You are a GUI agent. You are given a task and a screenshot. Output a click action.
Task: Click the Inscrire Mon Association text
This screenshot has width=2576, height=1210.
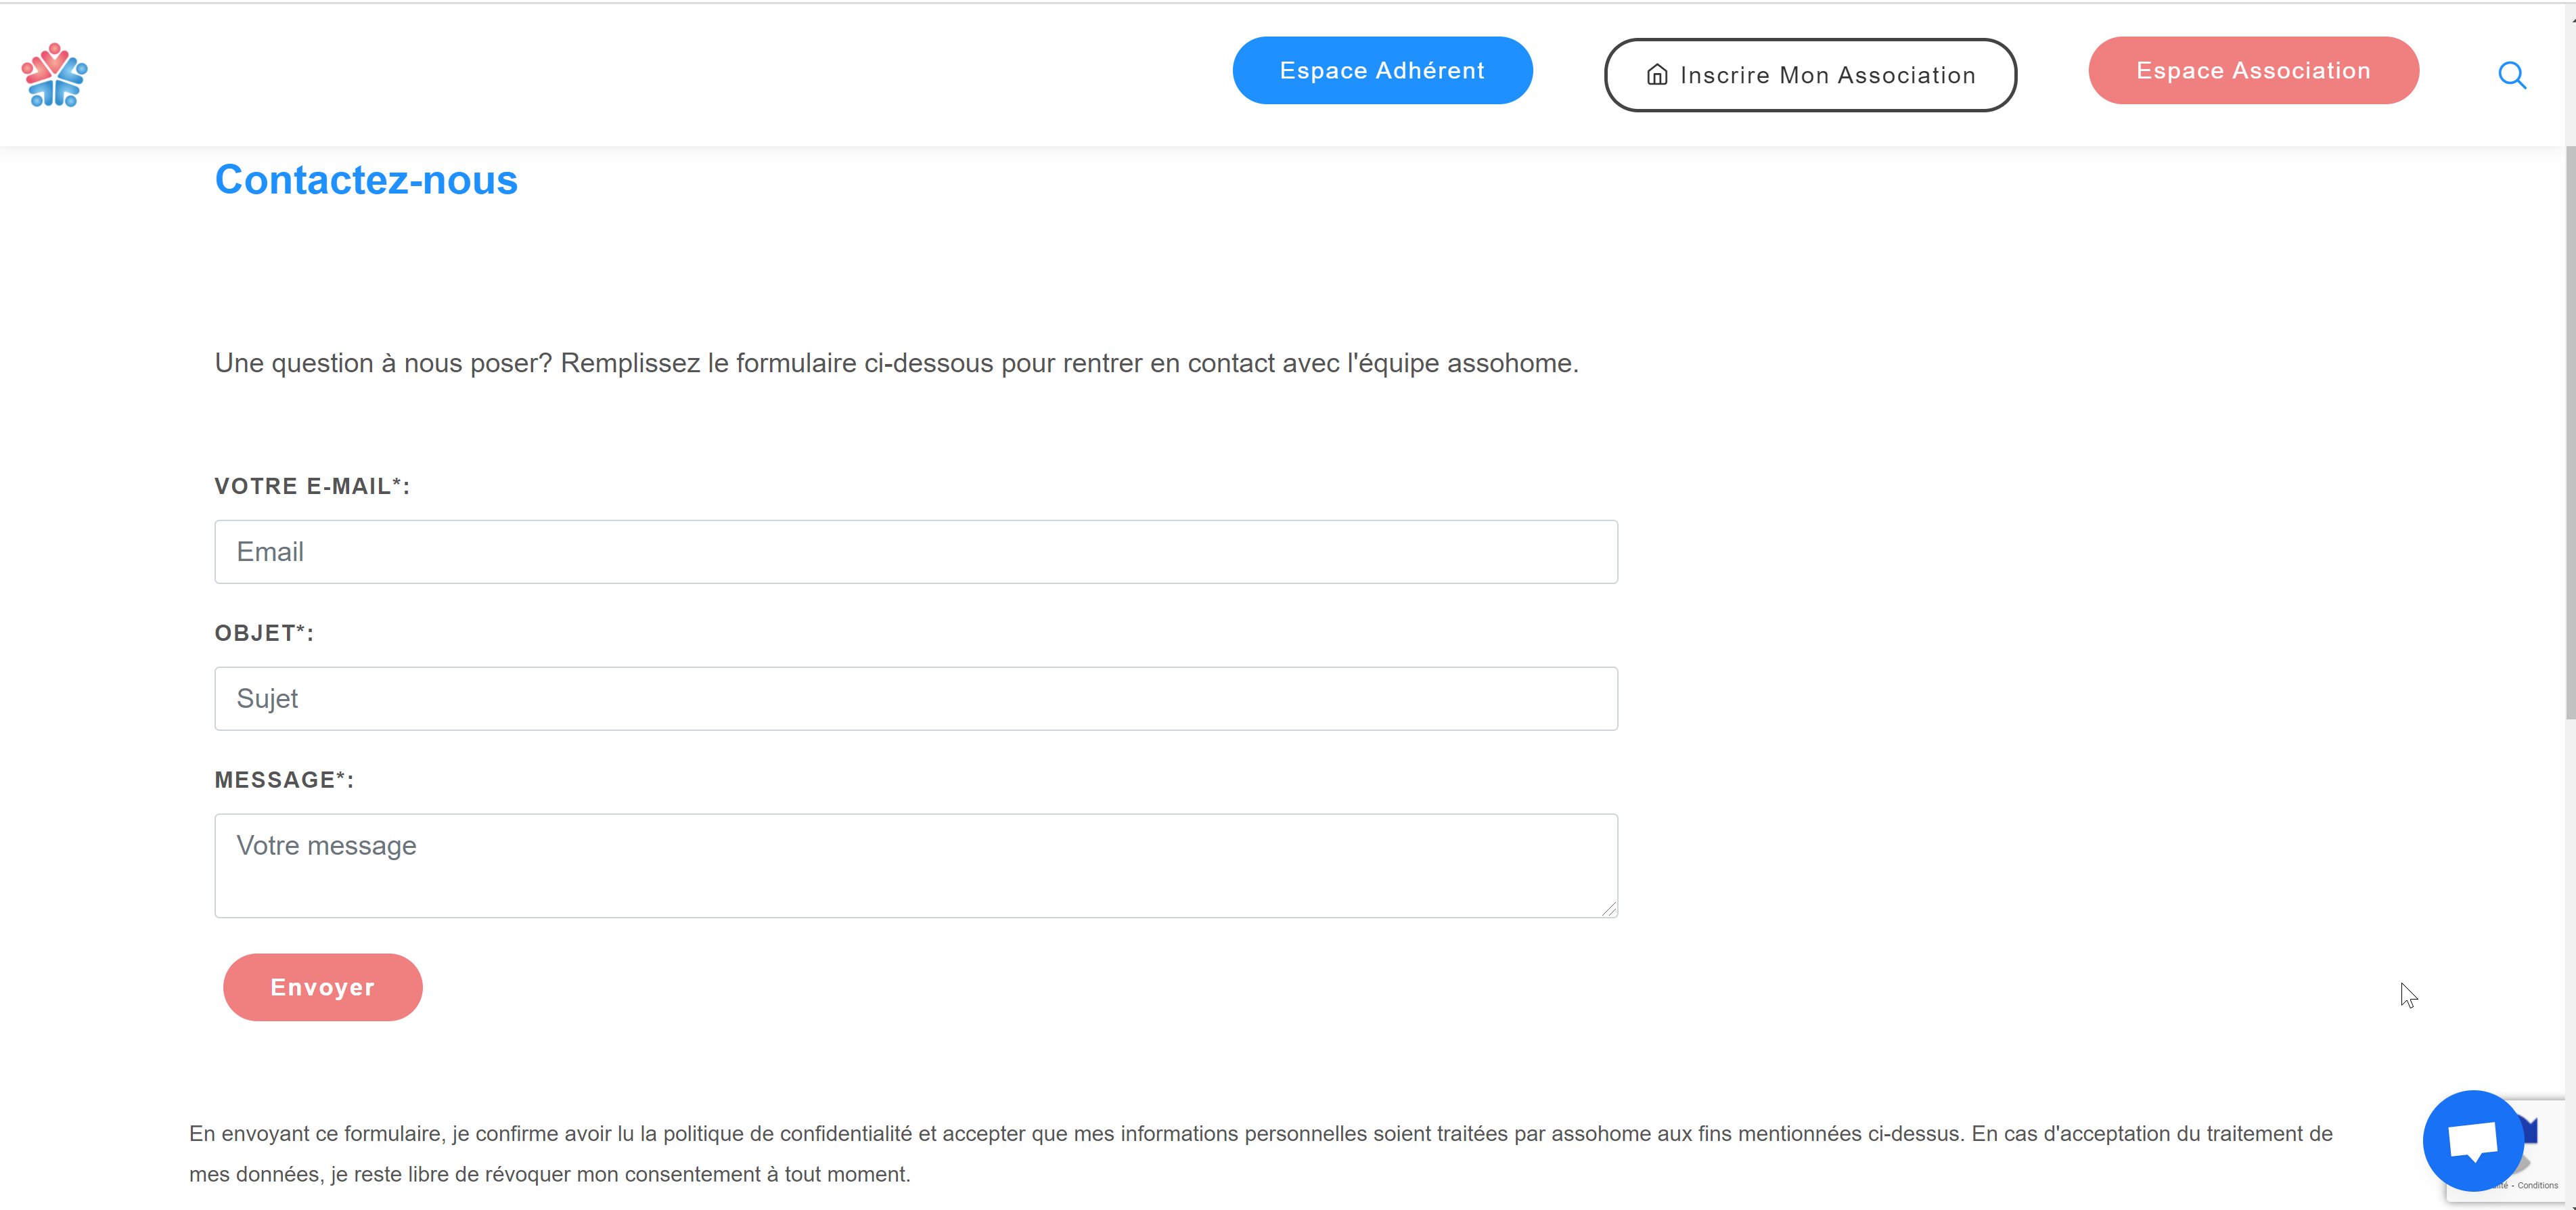(x=1827, y=75)
